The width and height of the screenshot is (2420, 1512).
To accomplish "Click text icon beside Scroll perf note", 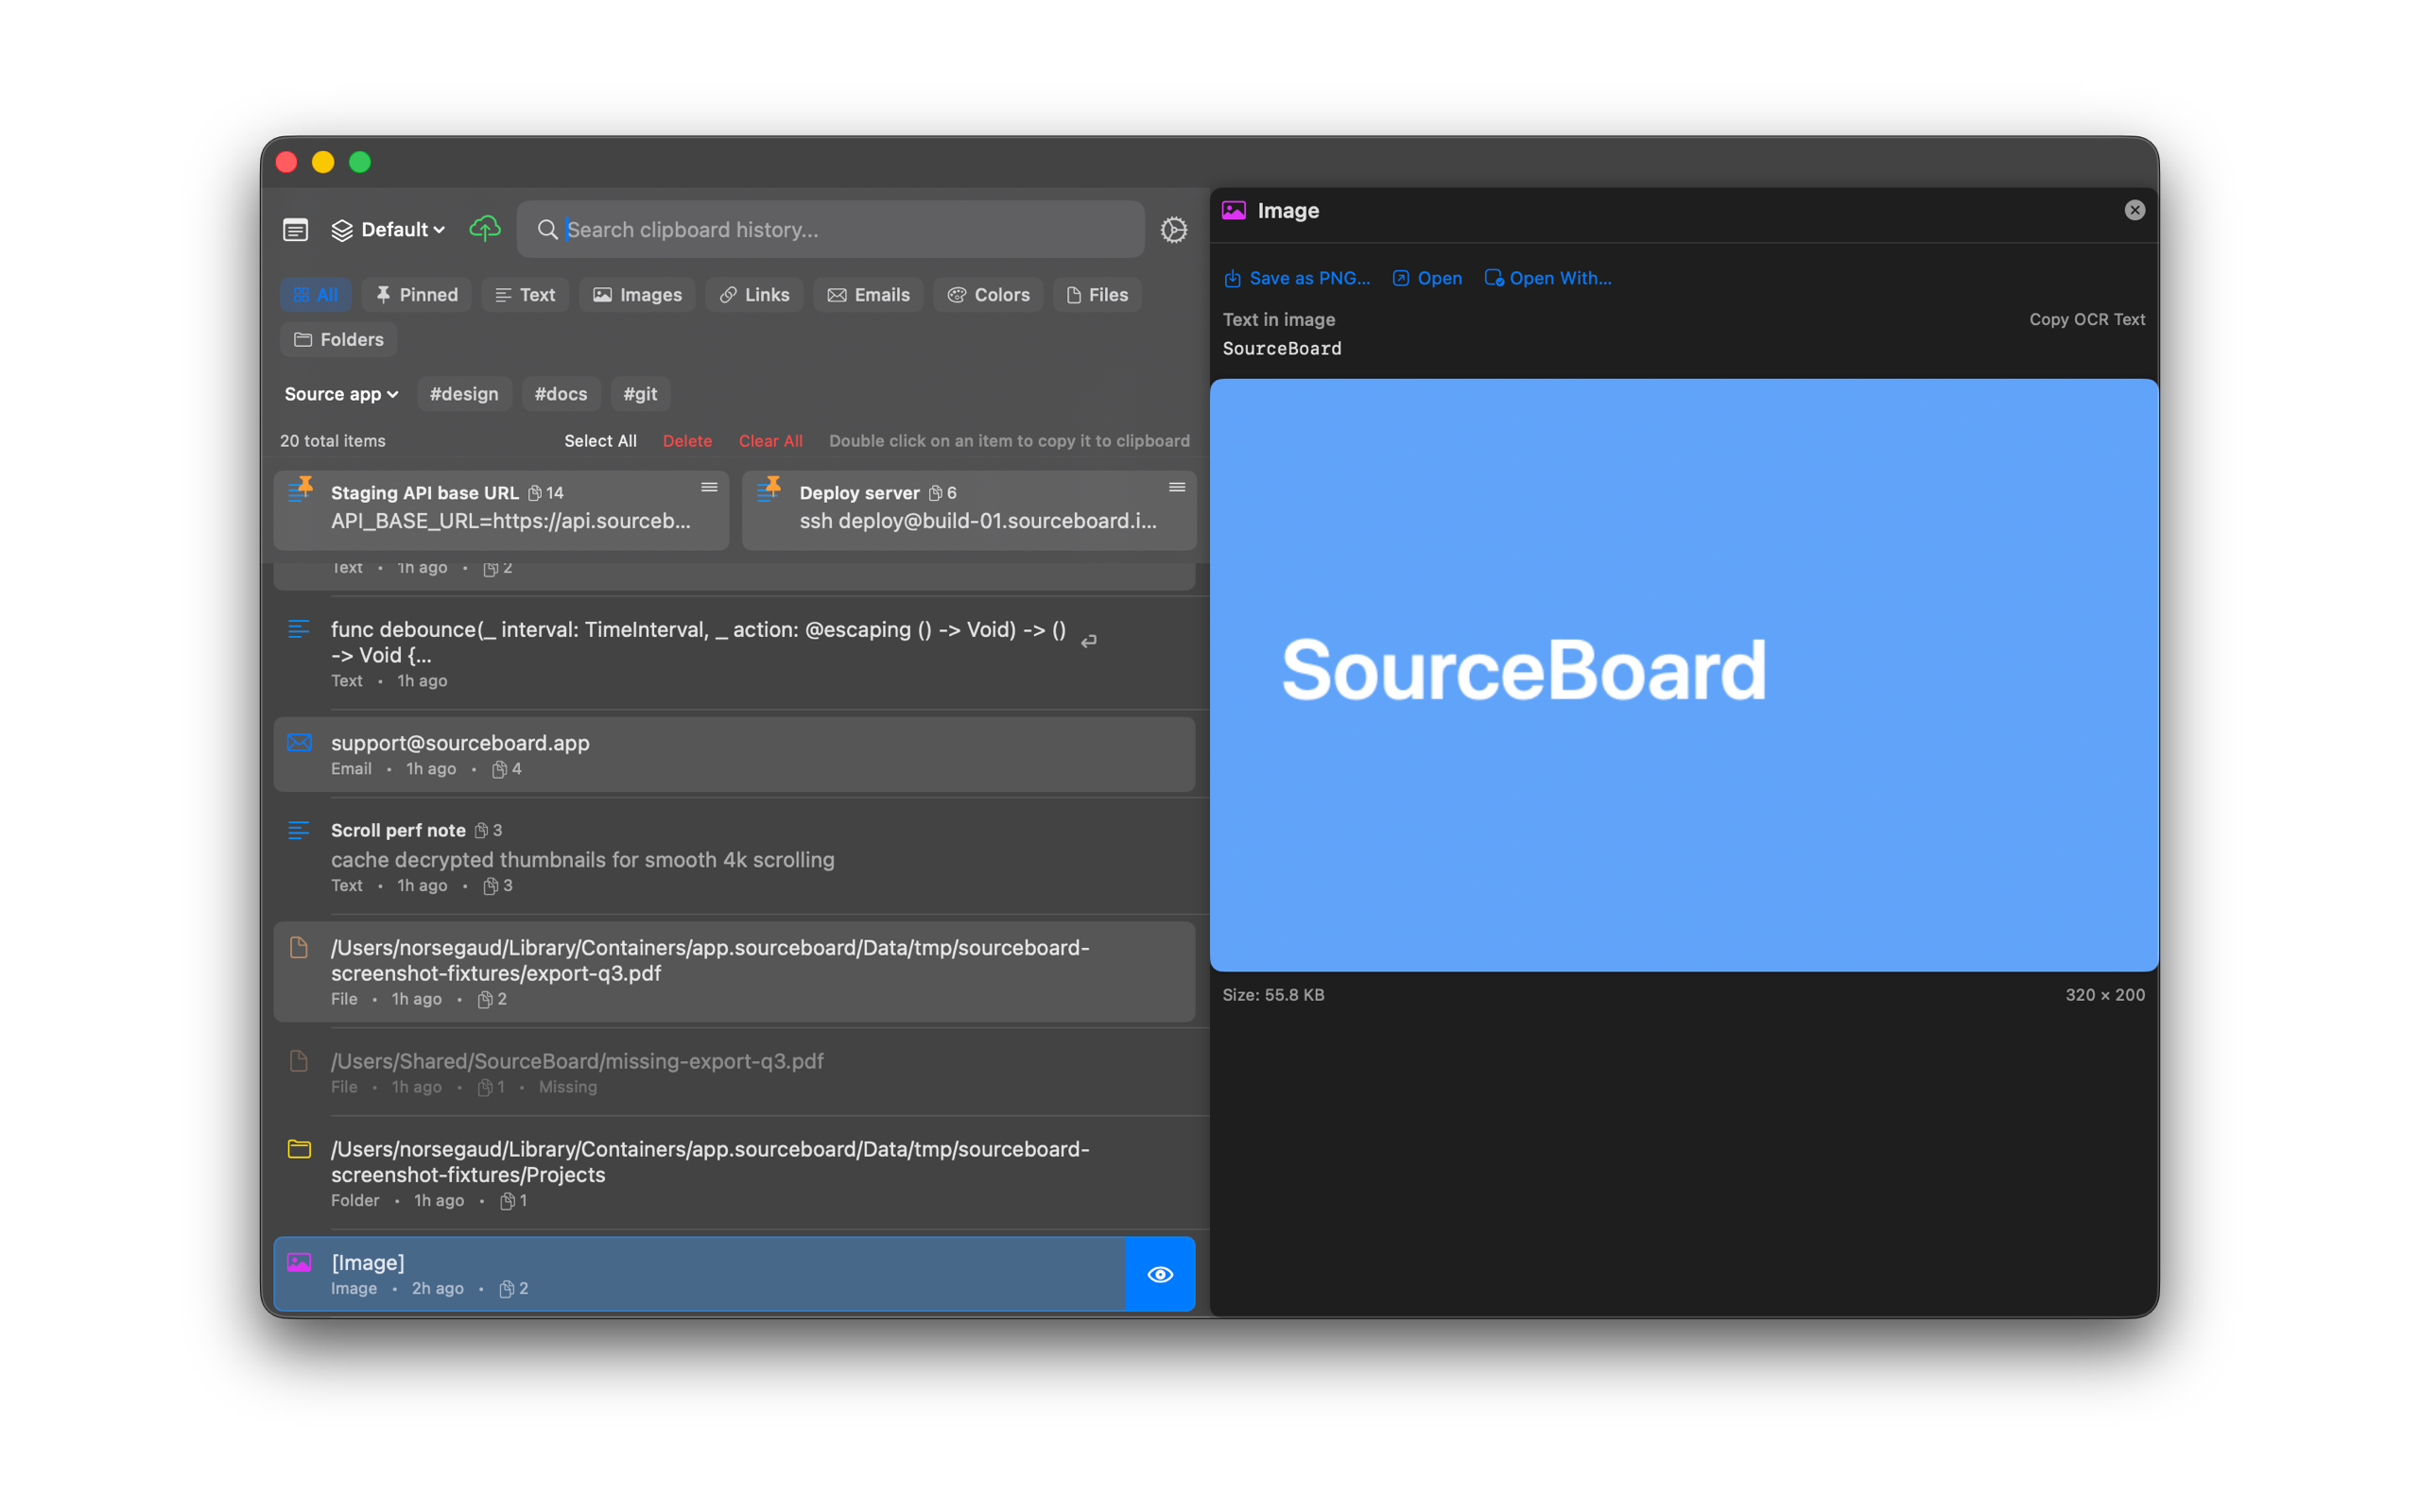I will (298, 830).
